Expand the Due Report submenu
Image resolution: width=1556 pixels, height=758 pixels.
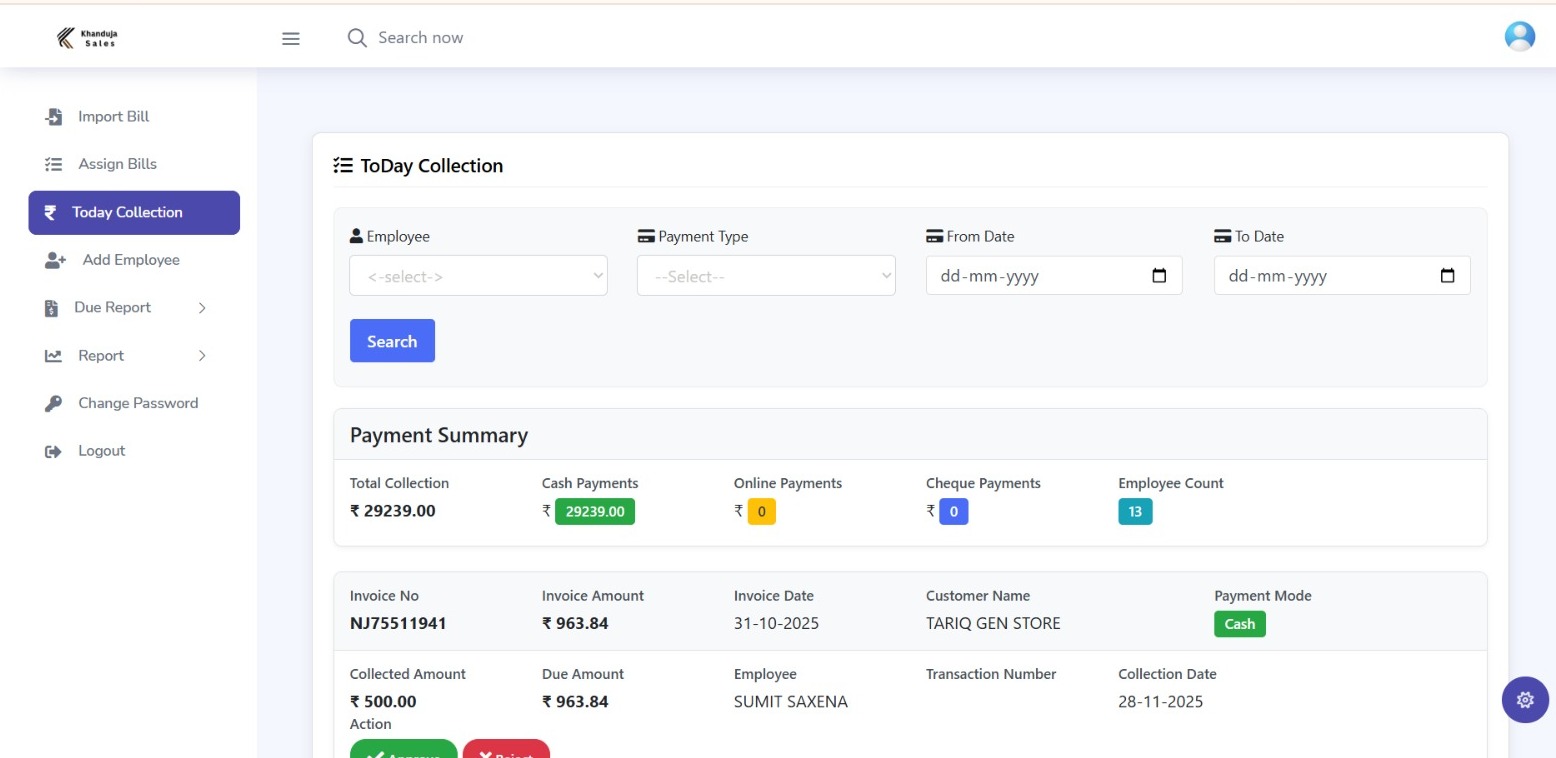tap(201, 308)
